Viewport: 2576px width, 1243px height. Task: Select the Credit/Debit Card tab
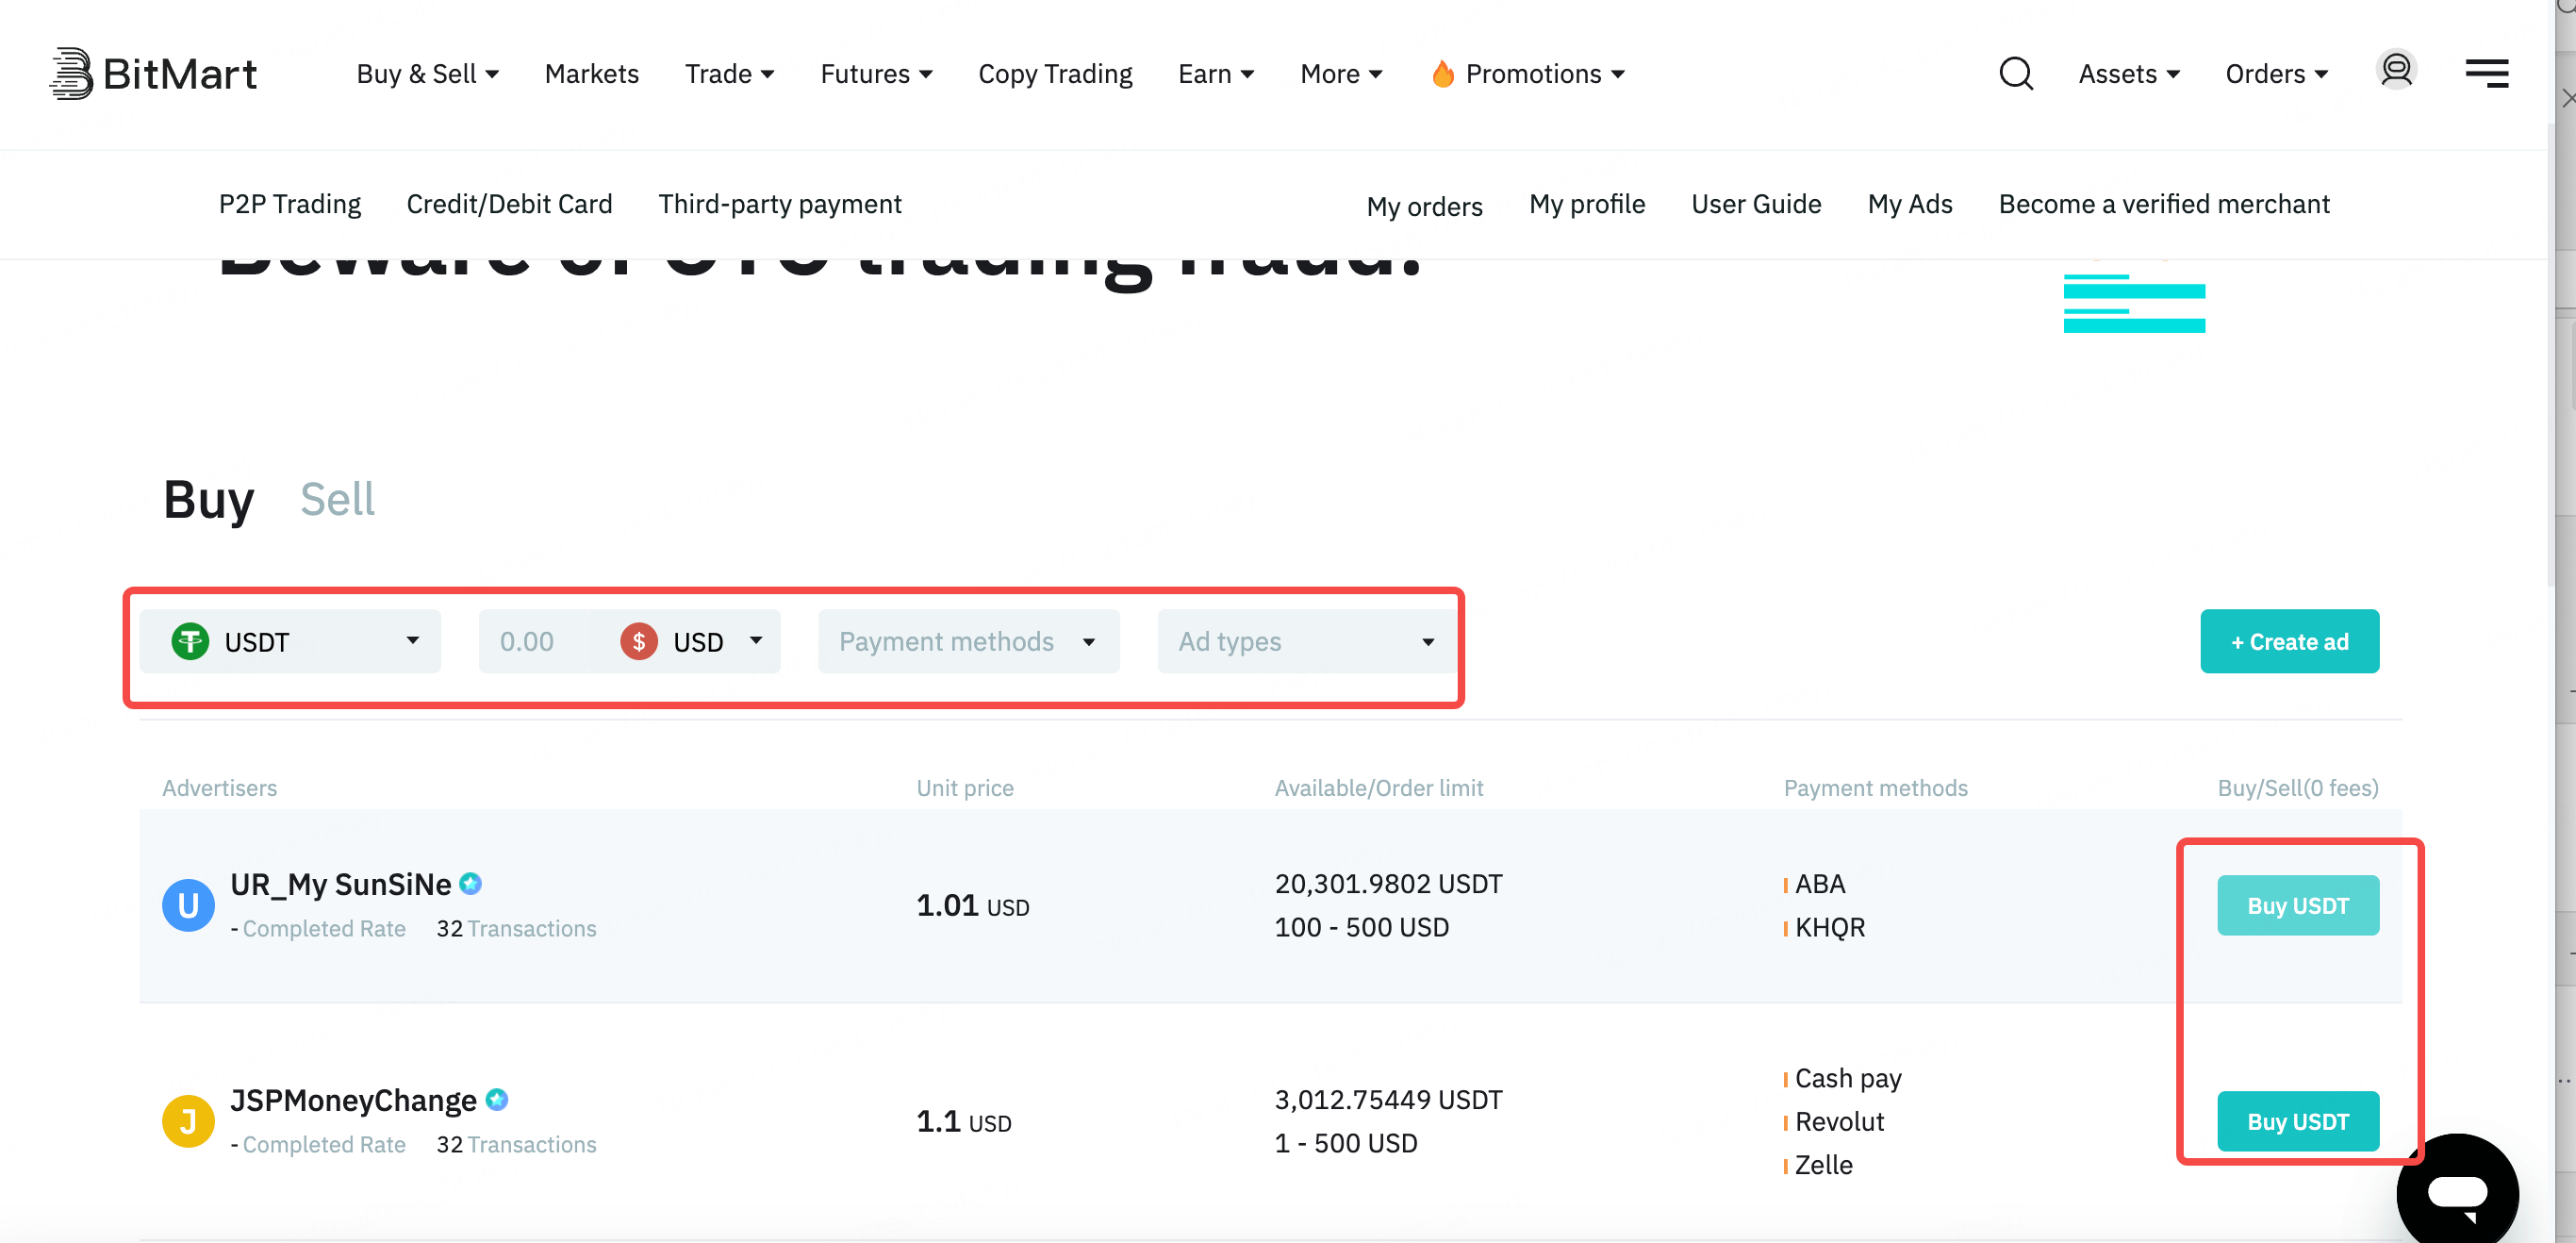coord(509,204)
